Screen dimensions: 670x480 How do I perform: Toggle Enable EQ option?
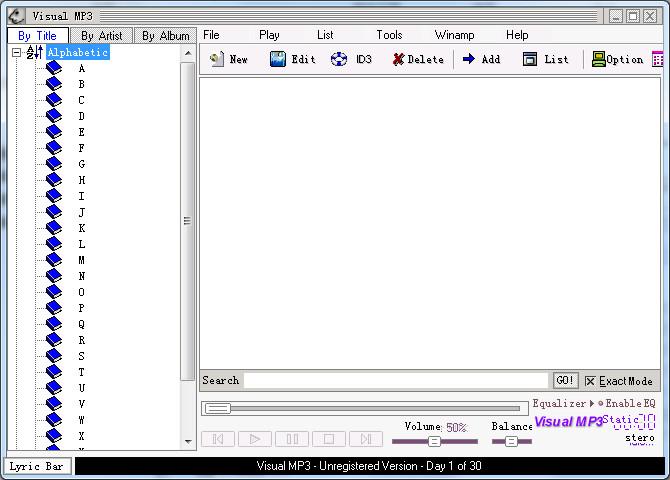tap(626, 403)
